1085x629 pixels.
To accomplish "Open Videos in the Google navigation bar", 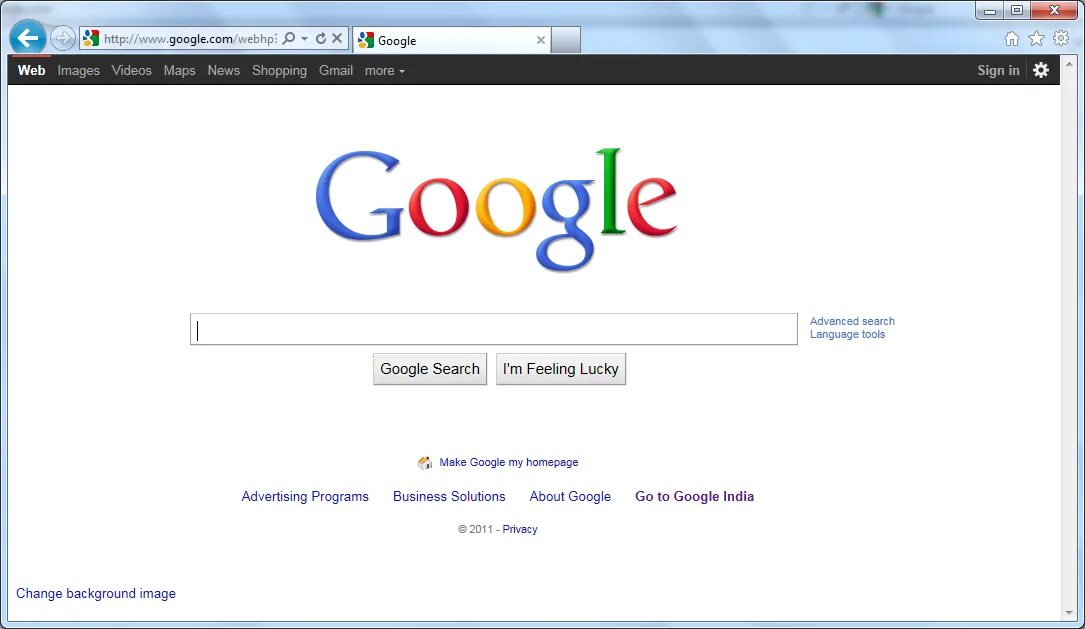I will (131, 71).
